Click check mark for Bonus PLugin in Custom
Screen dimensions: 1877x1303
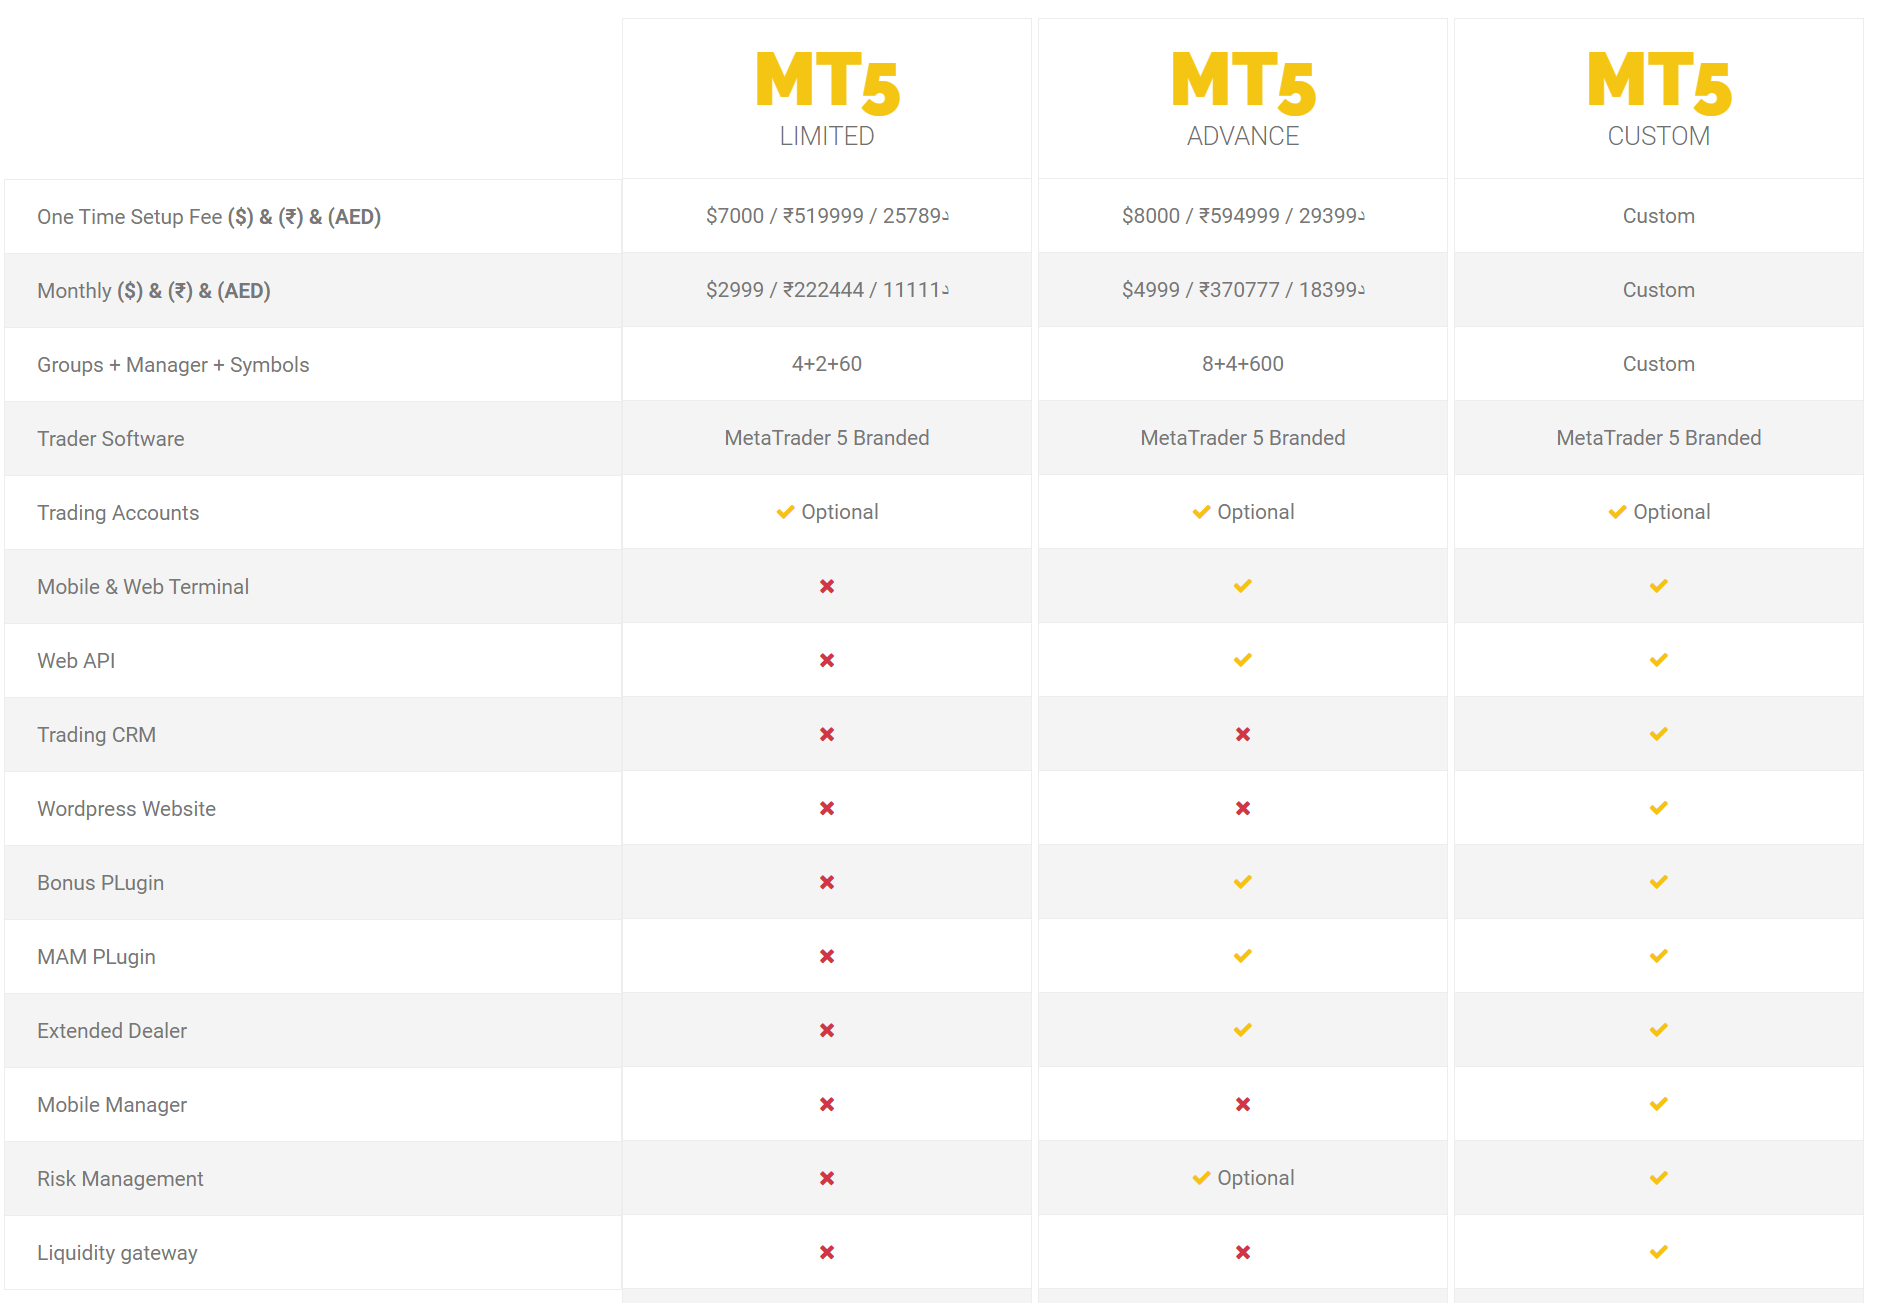click(x=1659, y=882)
